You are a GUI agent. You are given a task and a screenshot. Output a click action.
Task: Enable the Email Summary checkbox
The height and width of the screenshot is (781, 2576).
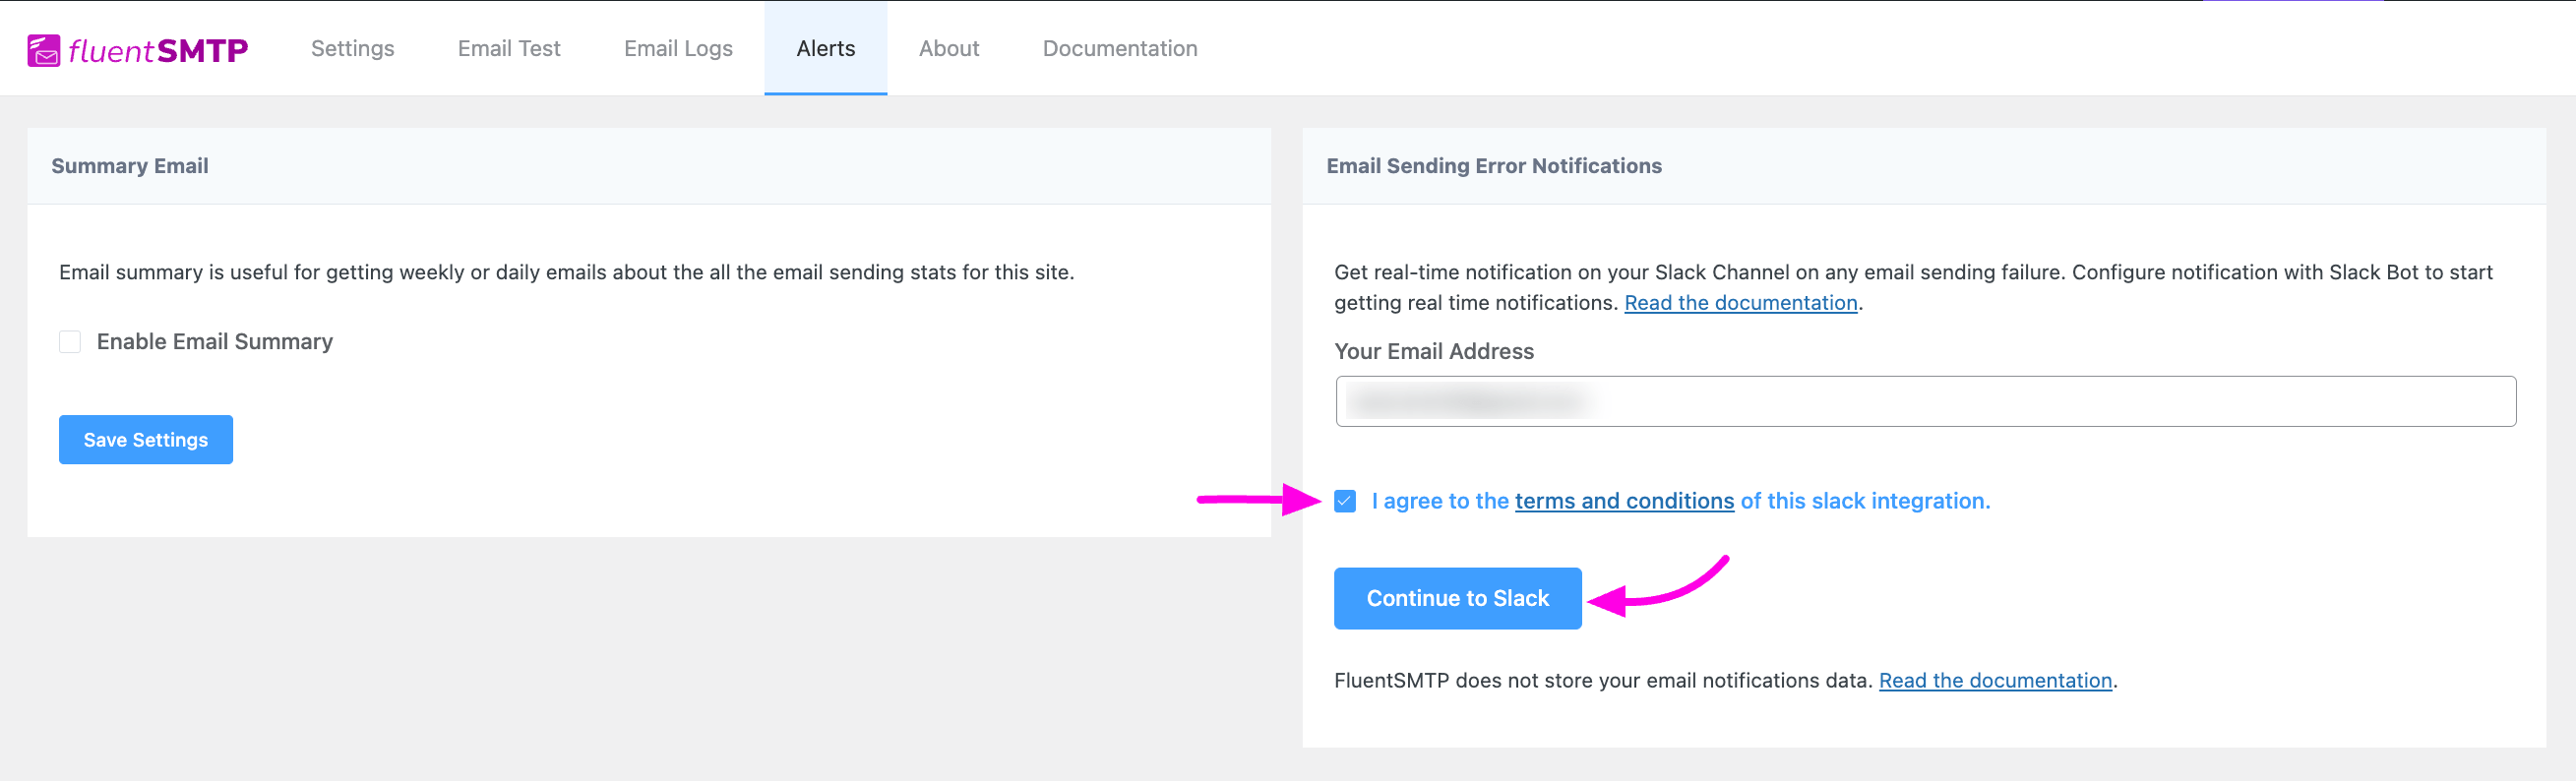tap(70, 342)
